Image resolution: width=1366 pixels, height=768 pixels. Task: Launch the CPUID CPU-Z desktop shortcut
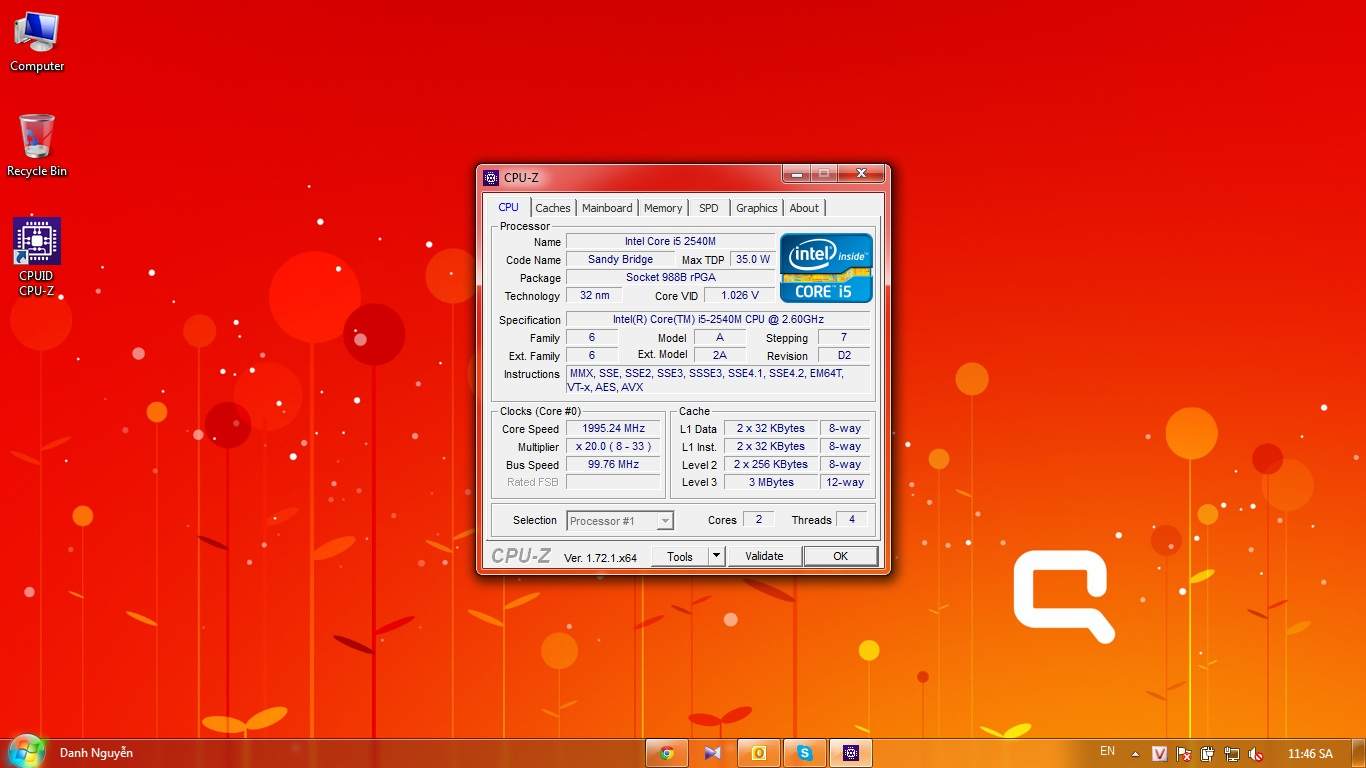[37, 257]
